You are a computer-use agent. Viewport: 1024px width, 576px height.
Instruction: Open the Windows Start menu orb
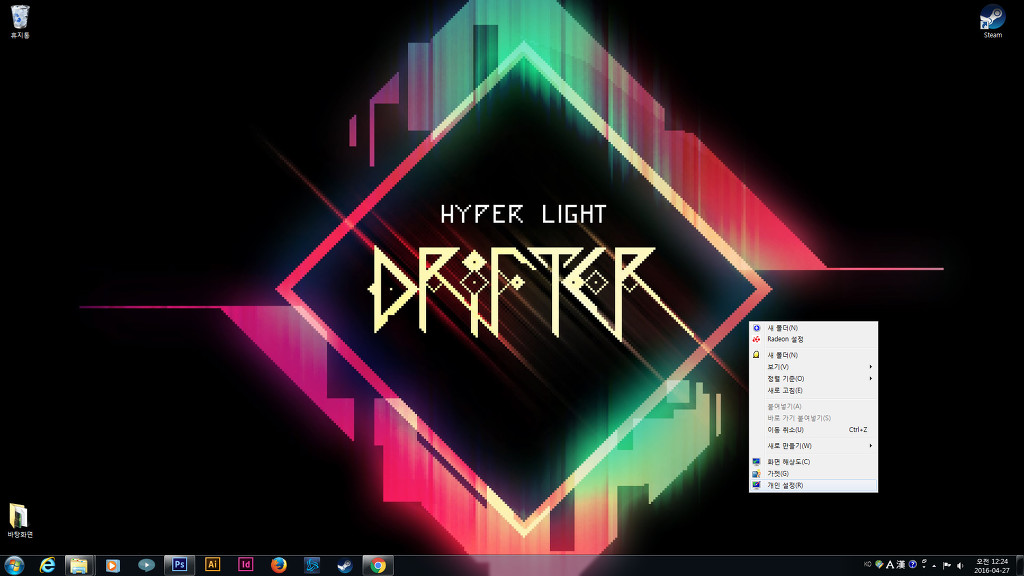pyautogui.click(x=14, y=565)
